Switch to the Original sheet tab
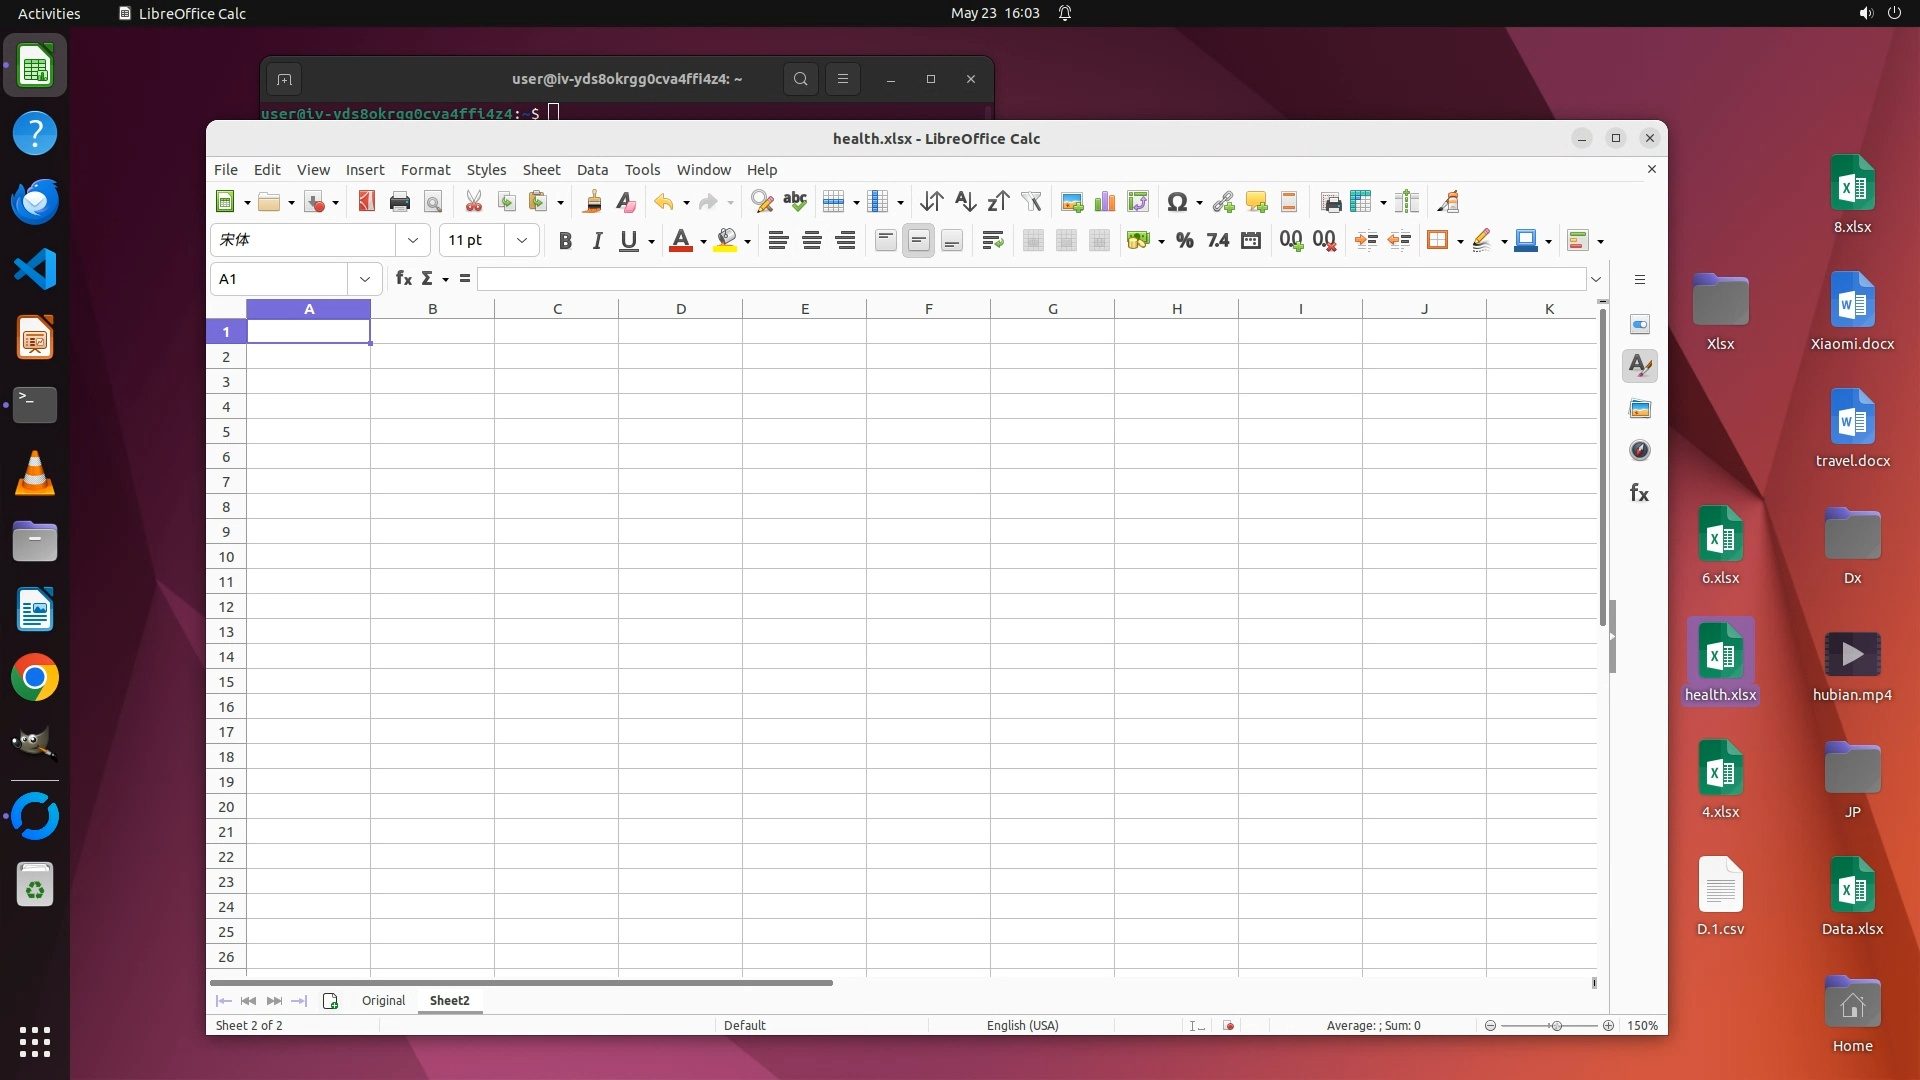The image size is (1920, 1080). tap(383, 1001)
